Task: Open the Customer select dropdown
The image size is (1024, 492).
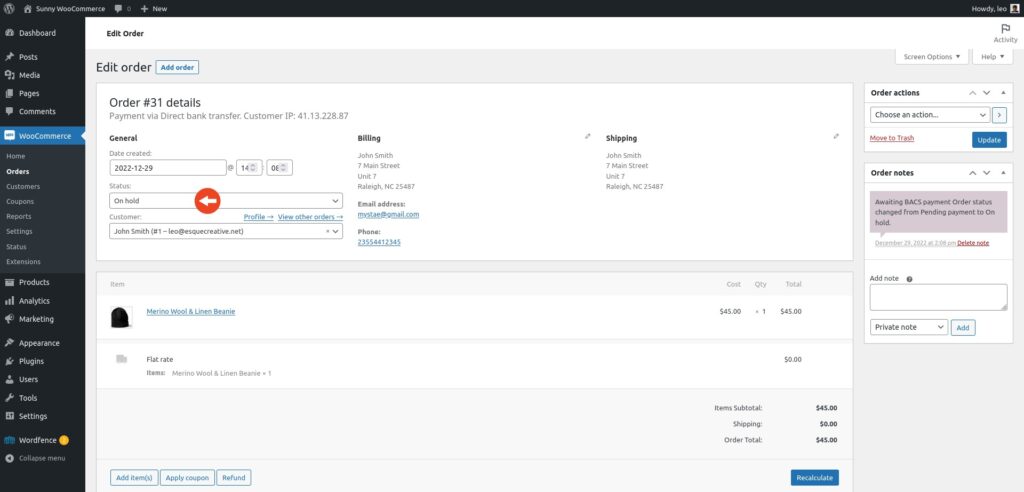Action: [x=226, y=231]
